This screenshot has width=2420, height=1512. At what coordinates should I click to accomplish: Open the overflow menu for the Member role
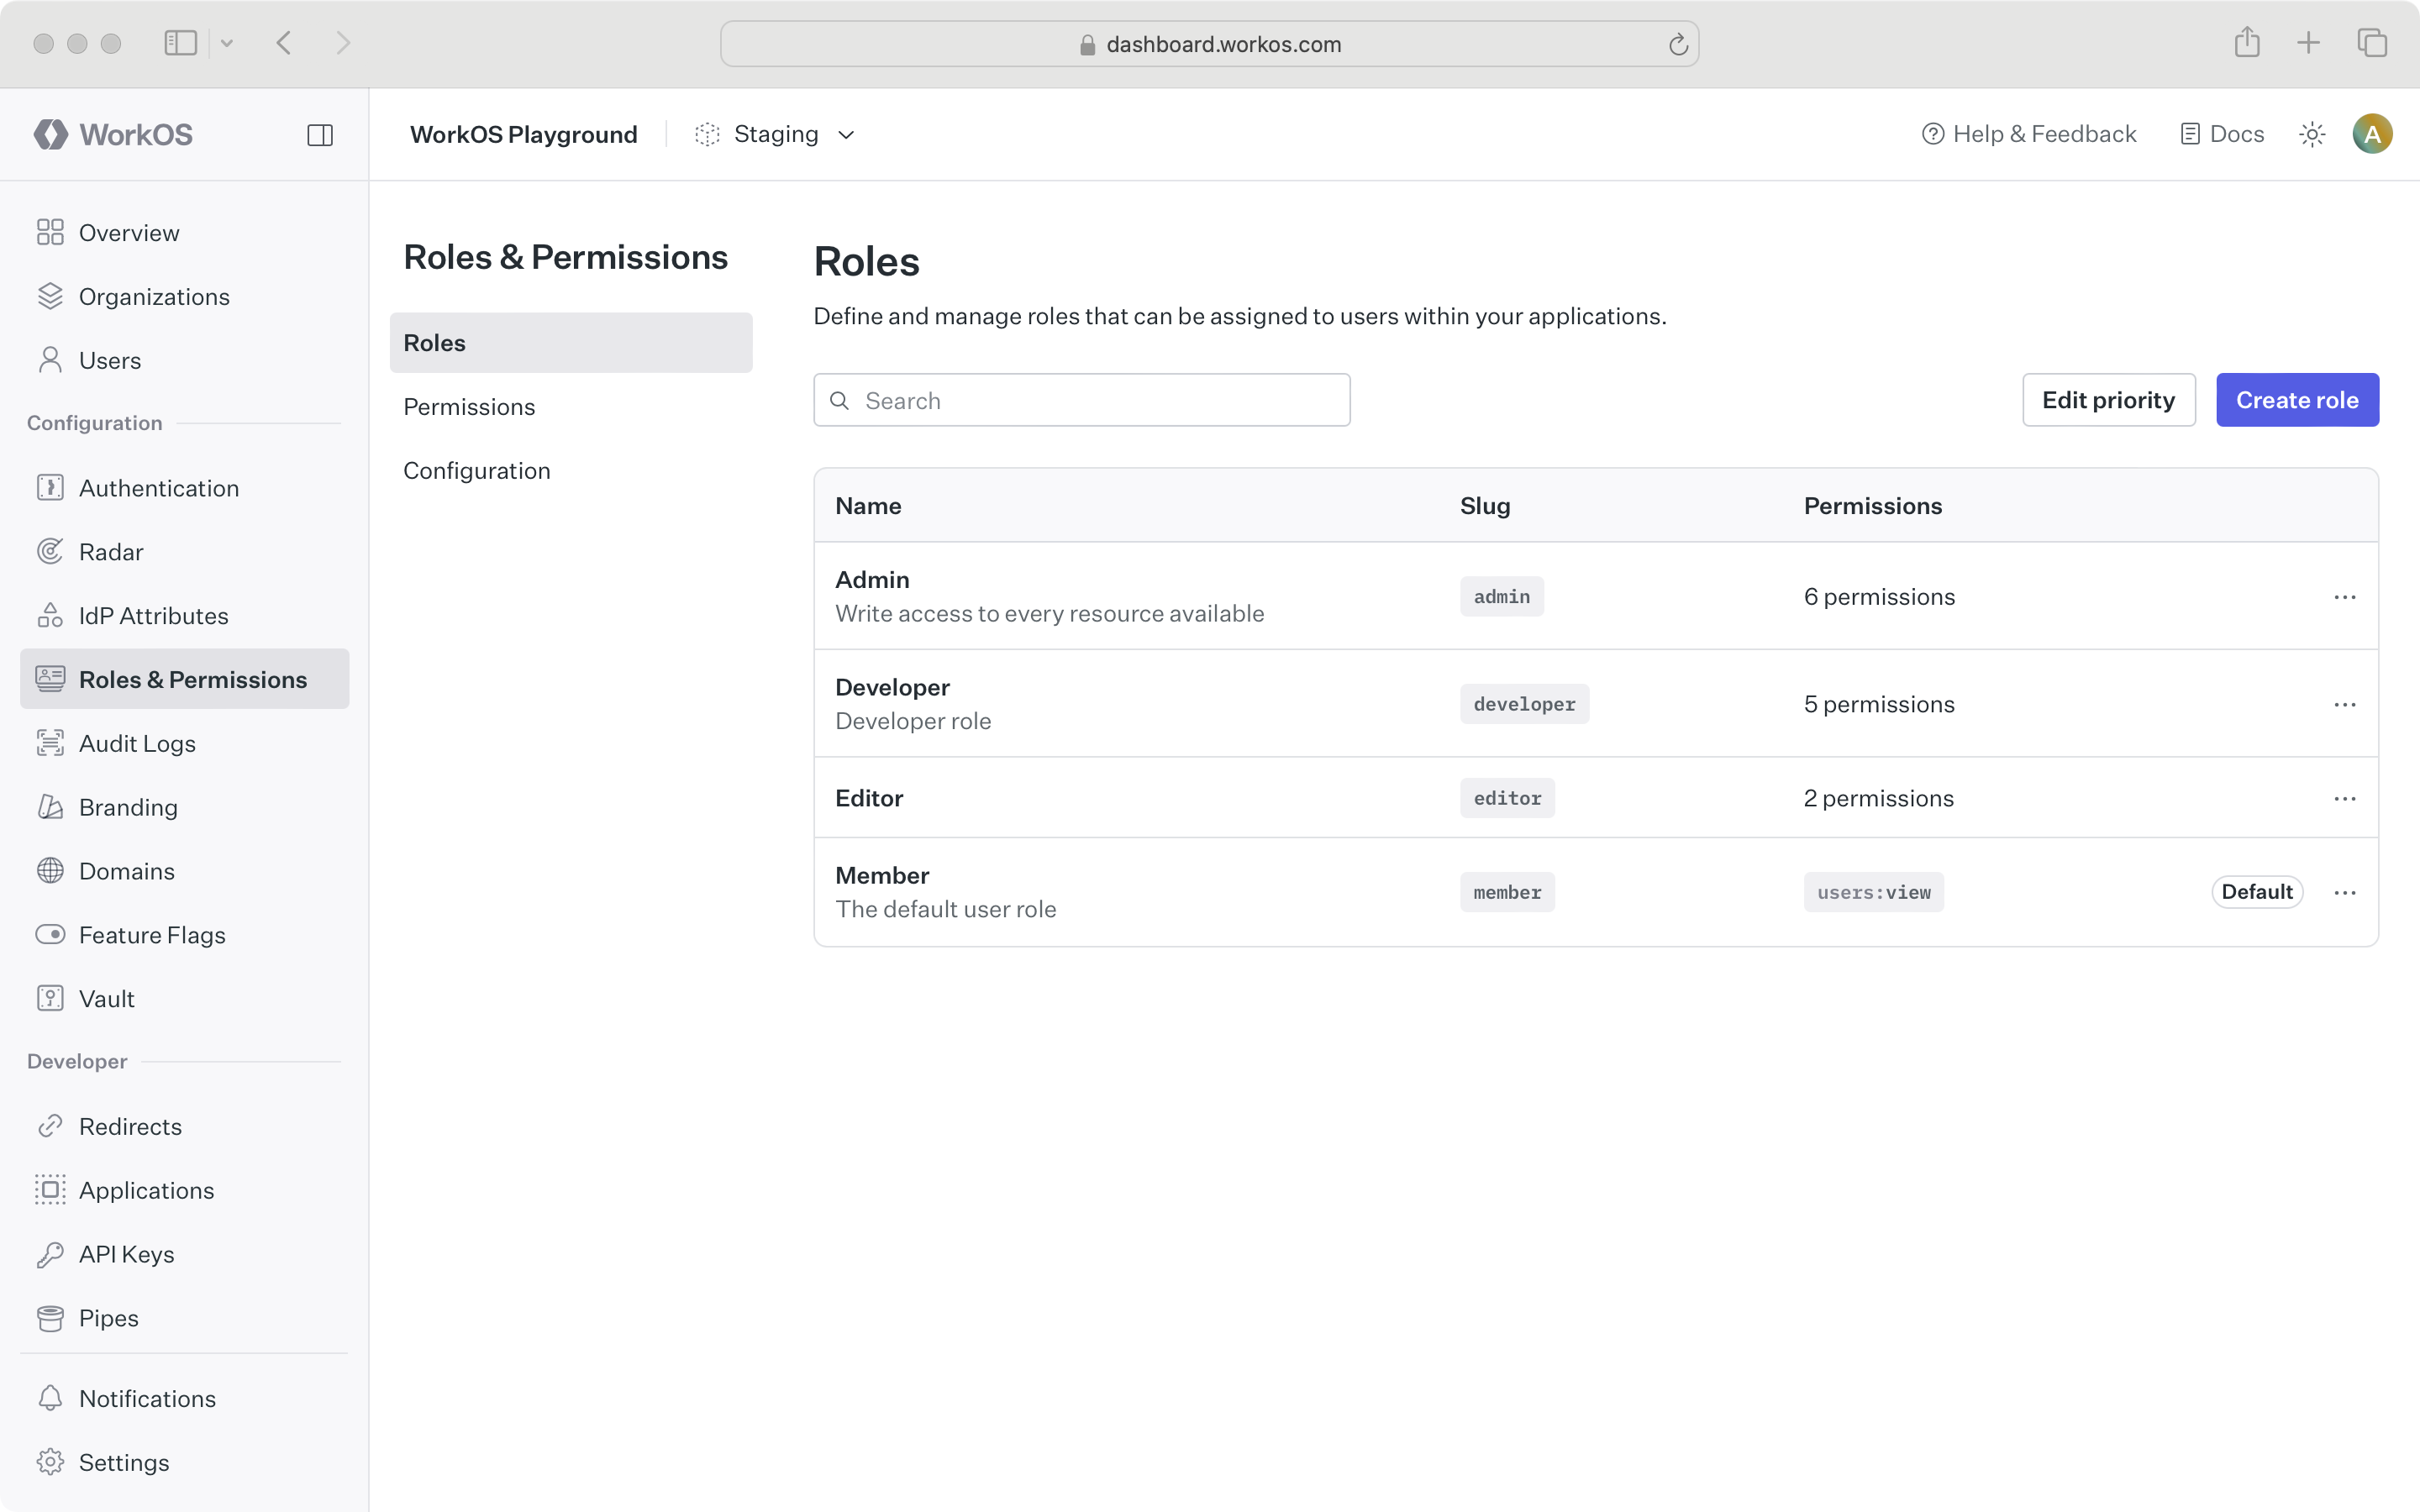pyautogui.click(x=2345, y=891)
